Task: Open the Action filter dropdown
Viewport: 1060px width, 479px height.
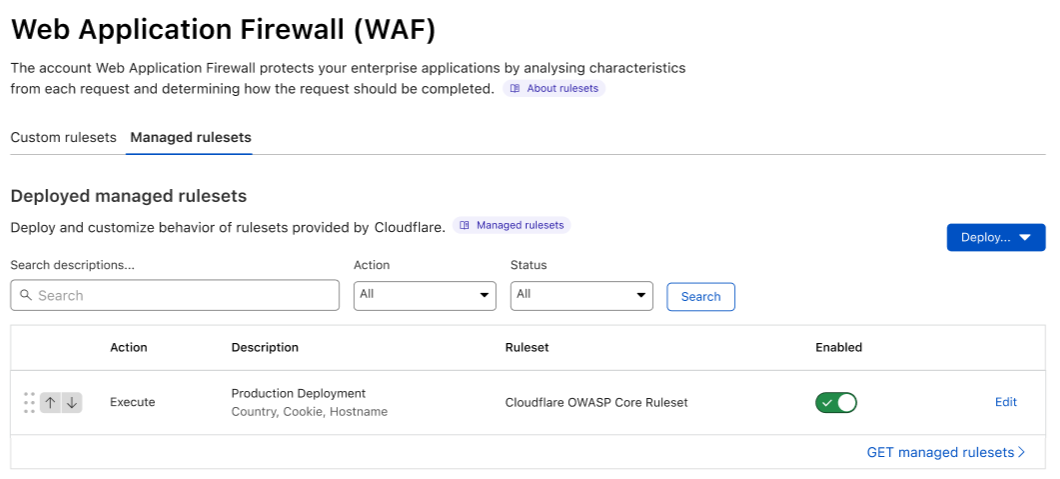Action: point(425,295)
